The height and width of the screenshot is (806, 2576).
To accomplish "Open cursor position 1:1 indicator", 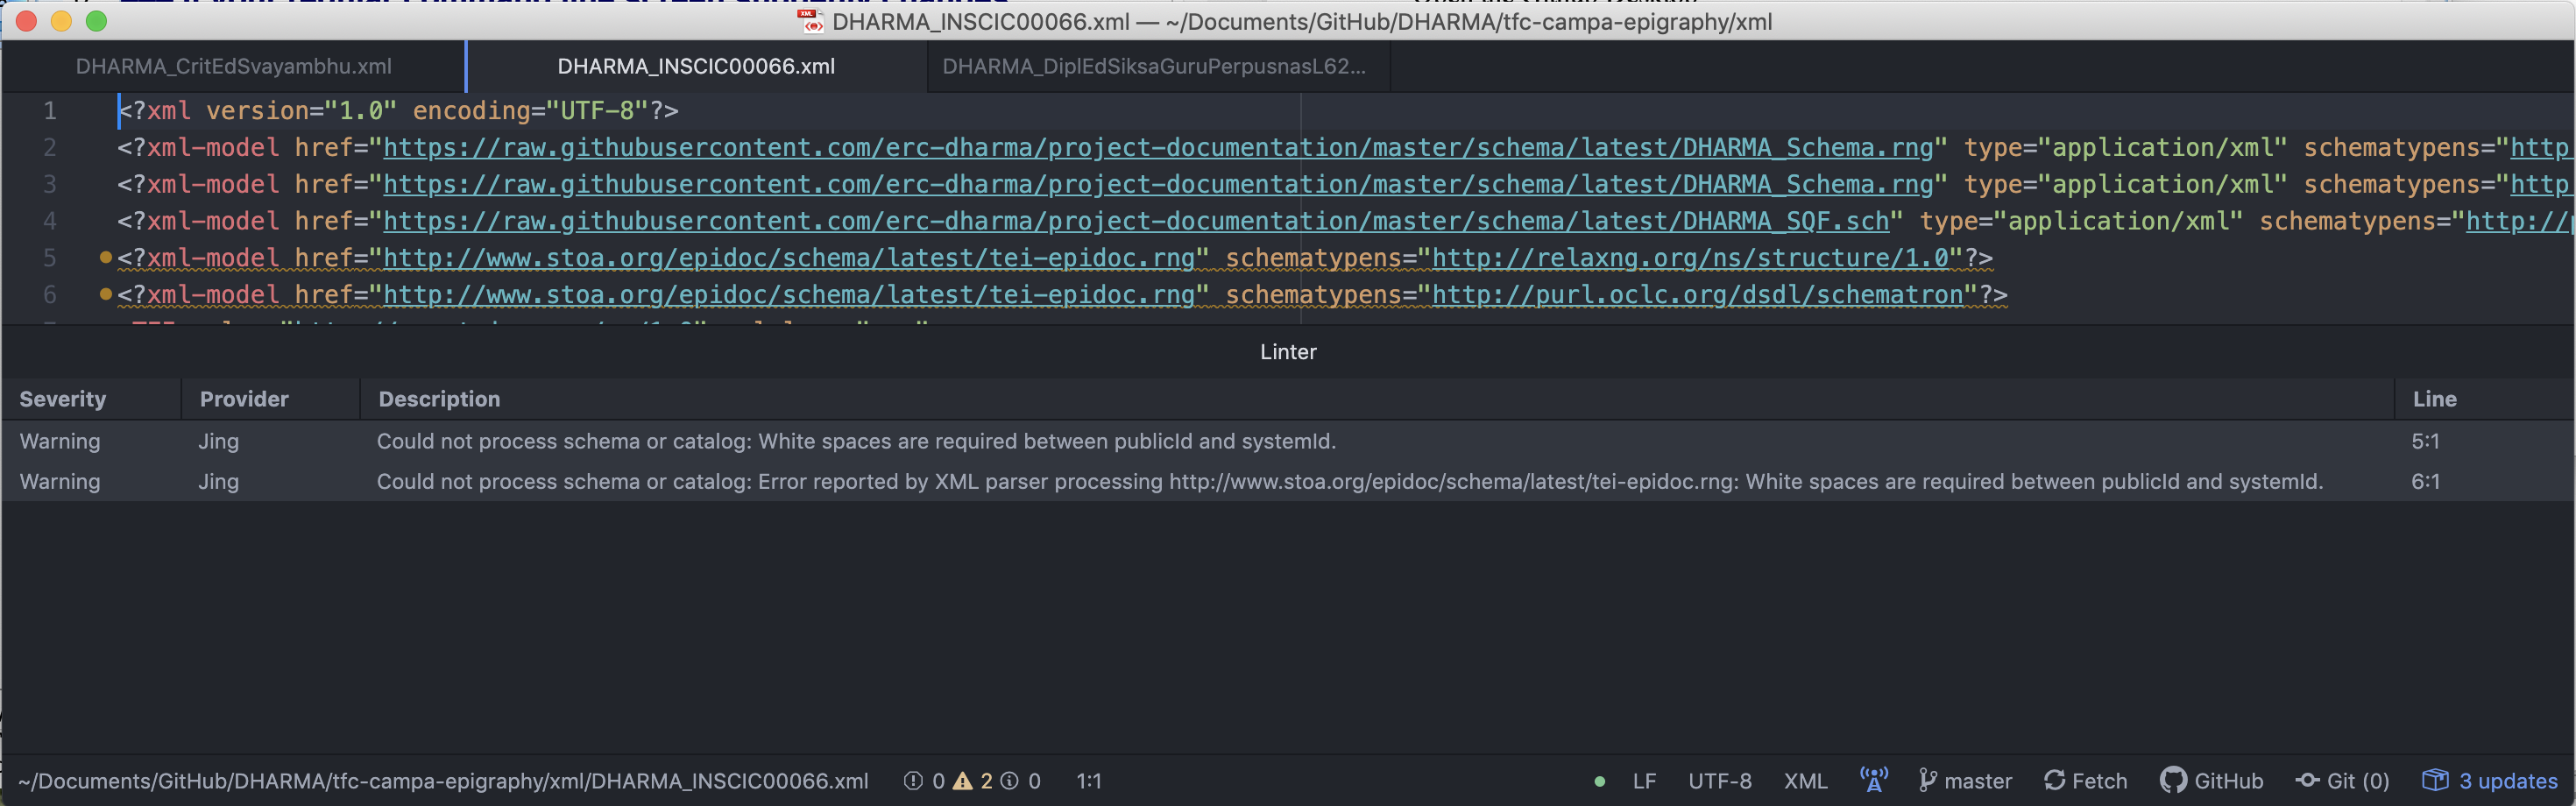I will click(1089, 781).
